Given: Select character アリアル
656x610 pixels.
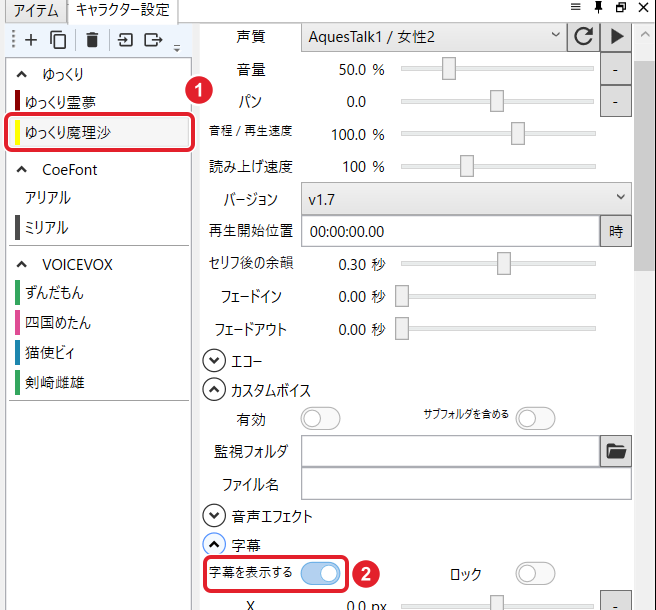Looking at the screenshot, I should (x=99, y=197).
